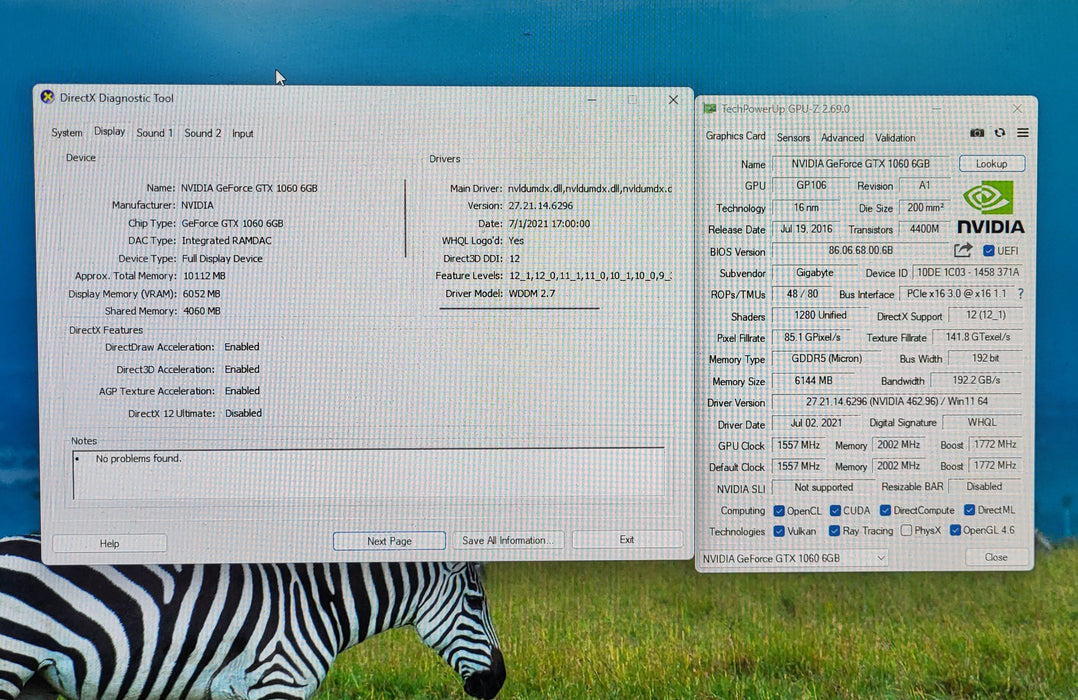Open the GPU selection dropdown in GPU-Z
Viewport: 1078px width, 700px height.
[x=795, y=558]
